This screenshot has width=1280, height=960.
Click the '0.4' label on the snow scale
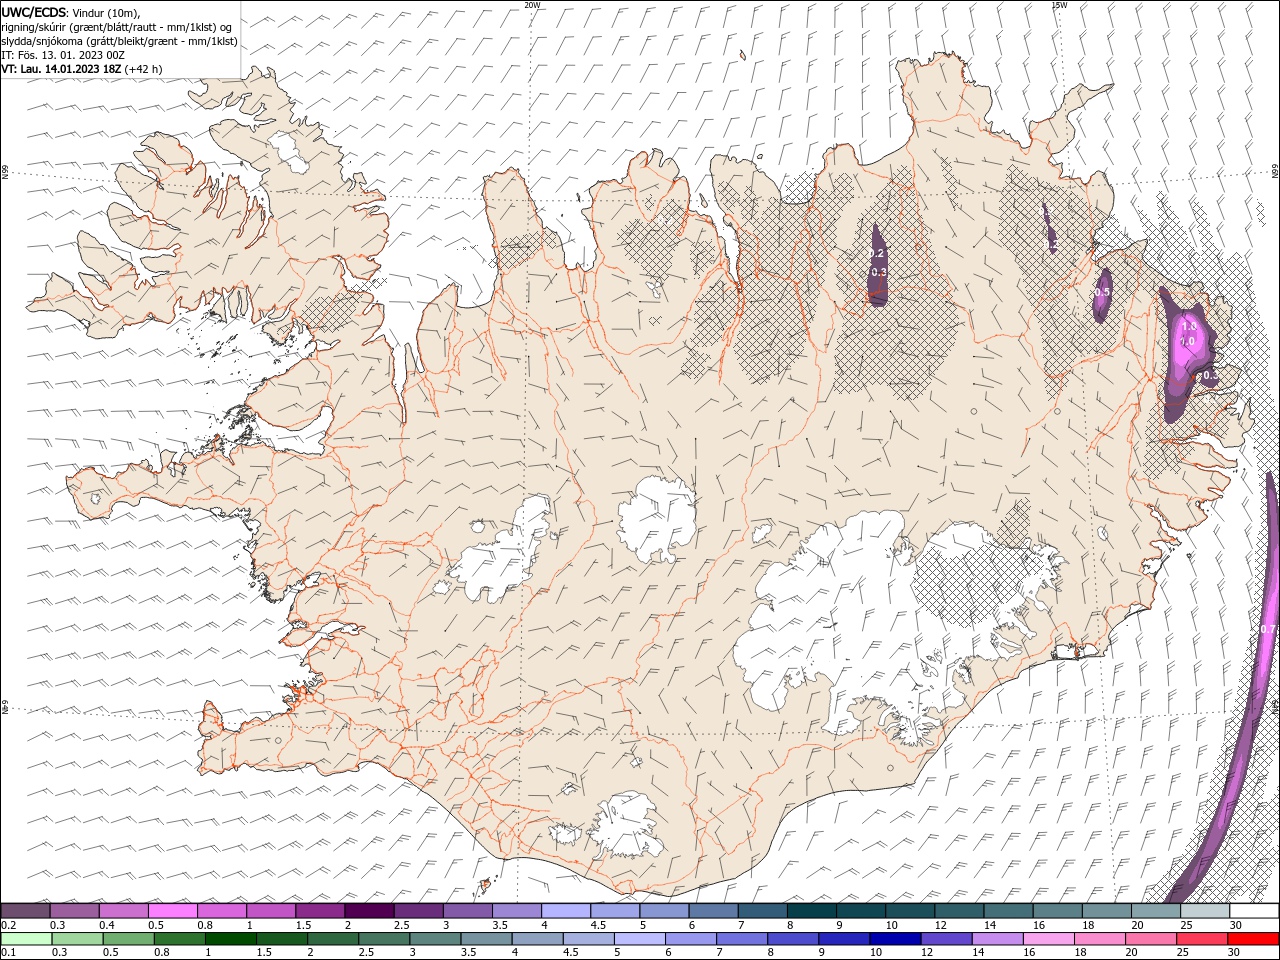pyautogui.click(x=108, y=925)
